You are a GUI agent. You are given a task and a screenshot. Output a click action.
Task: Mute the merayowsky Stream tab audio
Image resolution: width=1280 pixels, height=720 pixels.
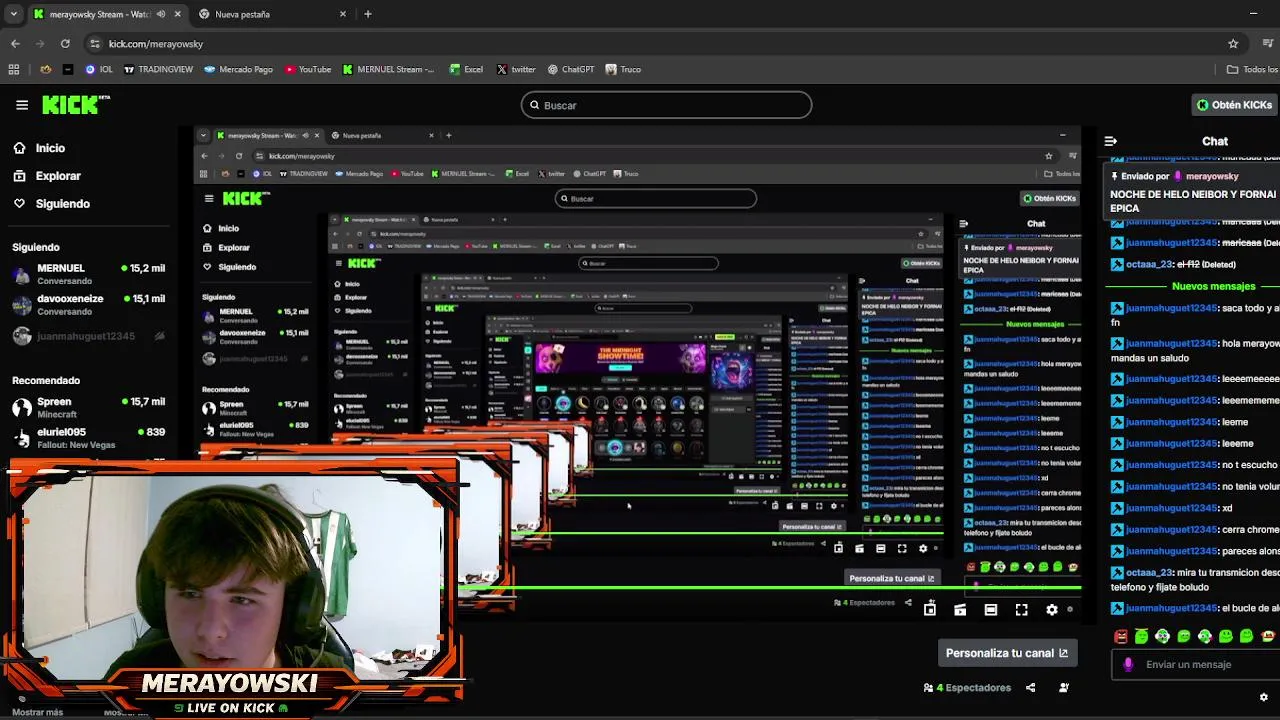161,14
